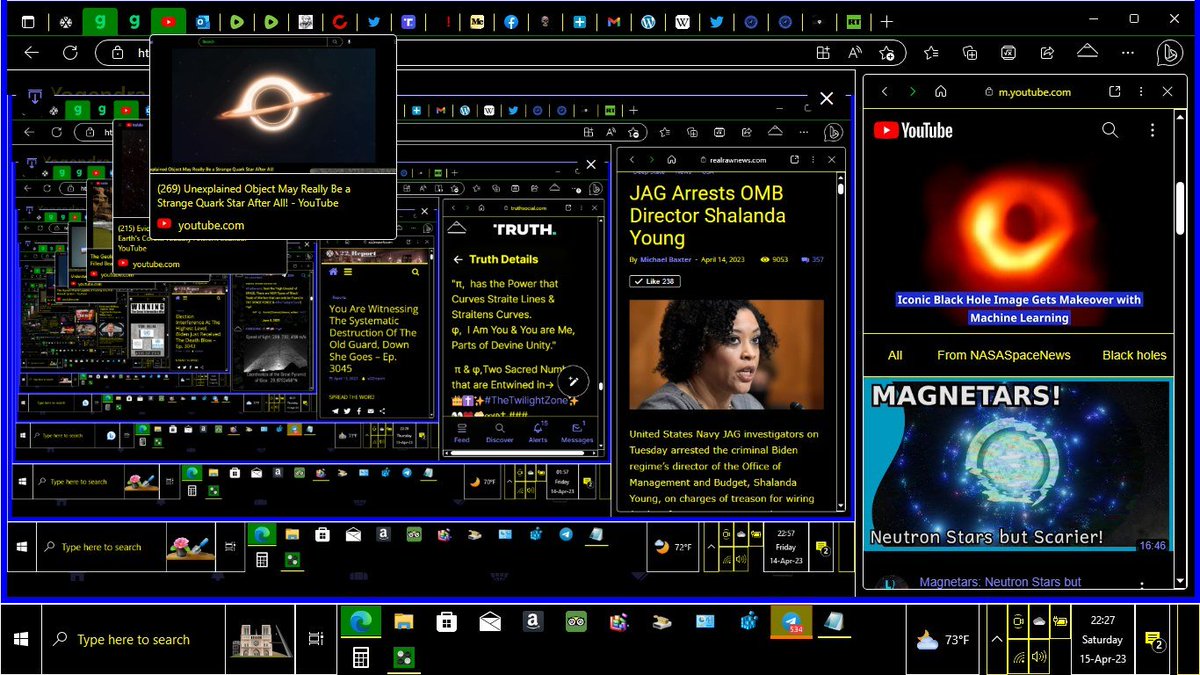
Task: Open Task View on the taskbar
Action: click(x=316, y=639)
